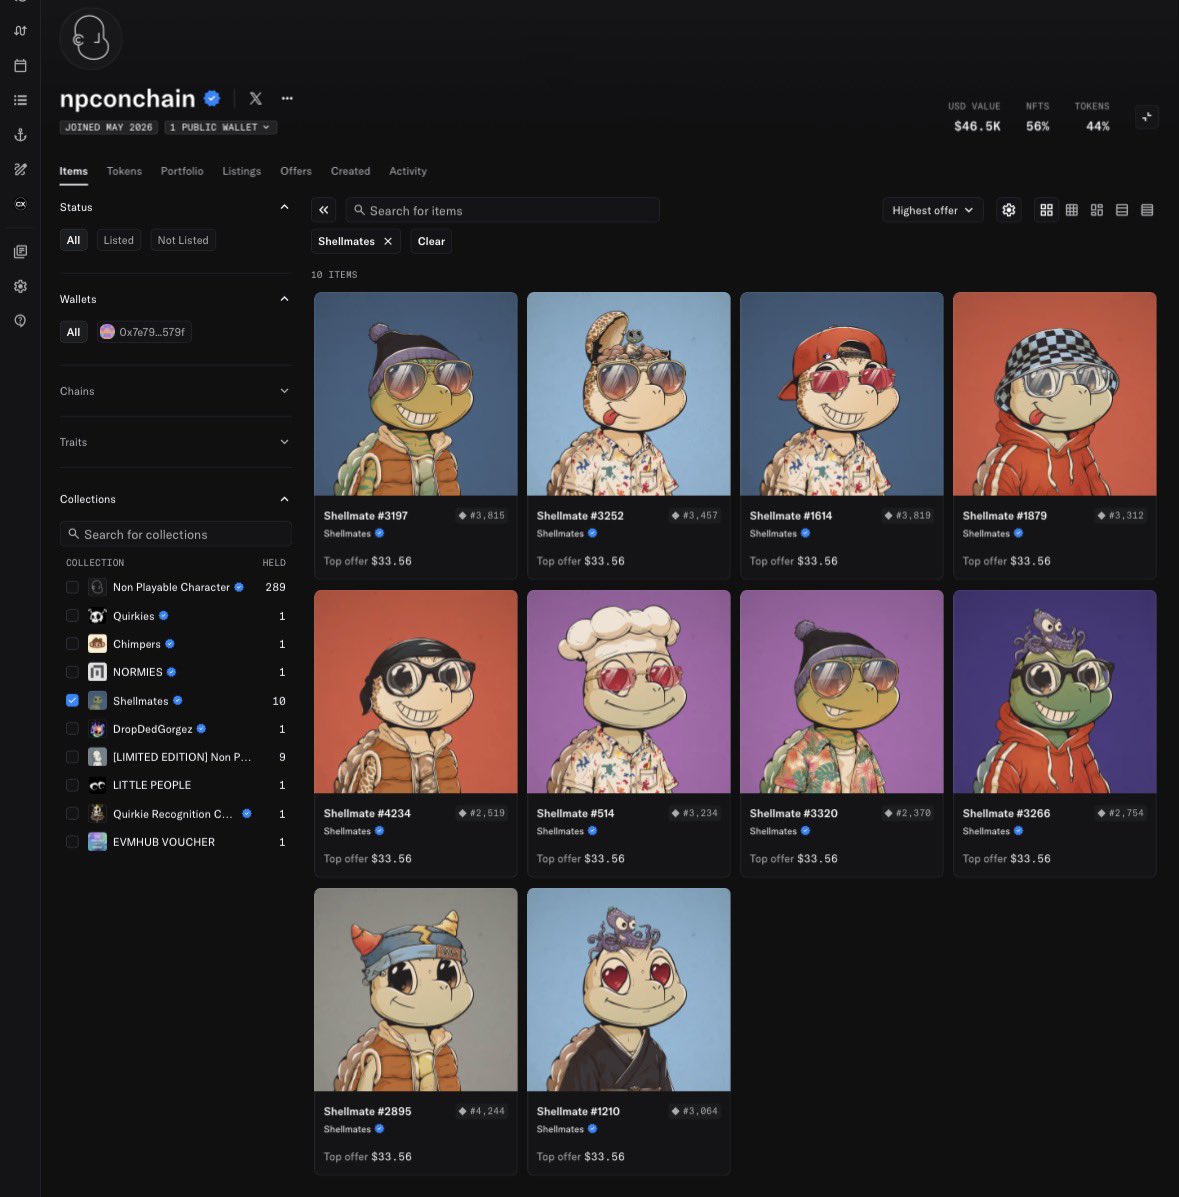Viewport: 1179px width, 1197px height.
Task: Switch to the Tokens tab
Action: 124,171
